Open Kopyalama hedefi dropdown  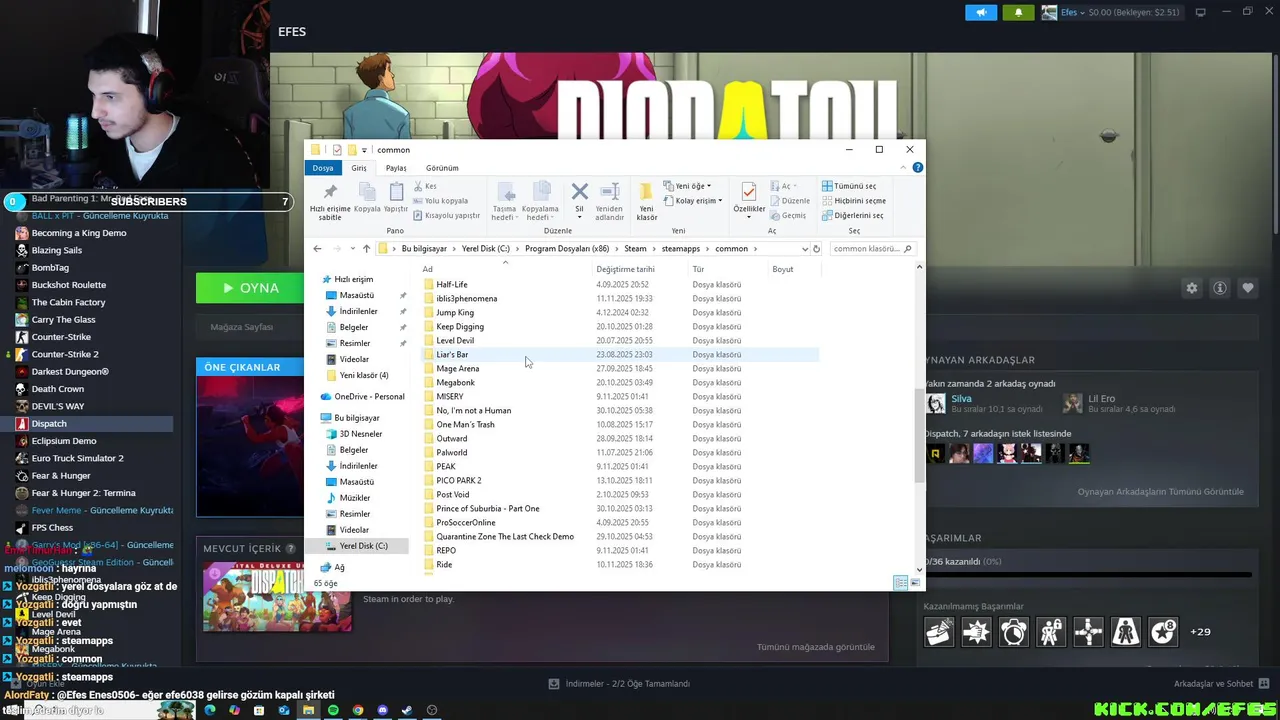click(x=540, y=201)
